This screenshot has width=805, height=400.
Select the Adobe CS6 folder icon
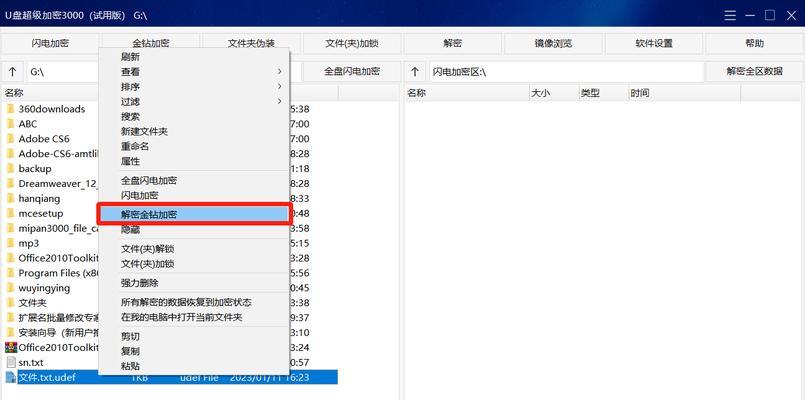[10, 139]
